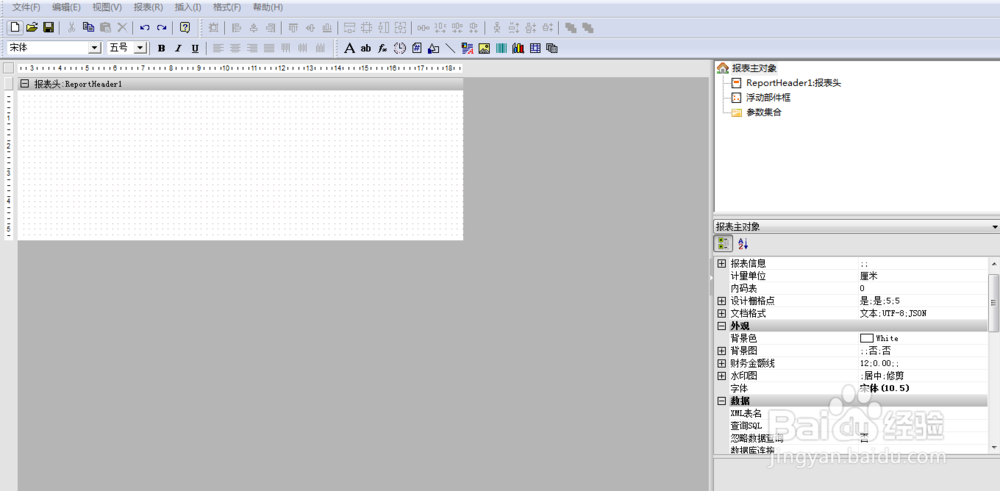Sort properties alphabetically with AZ icon

pyautogui.click(x=743, y=243)
